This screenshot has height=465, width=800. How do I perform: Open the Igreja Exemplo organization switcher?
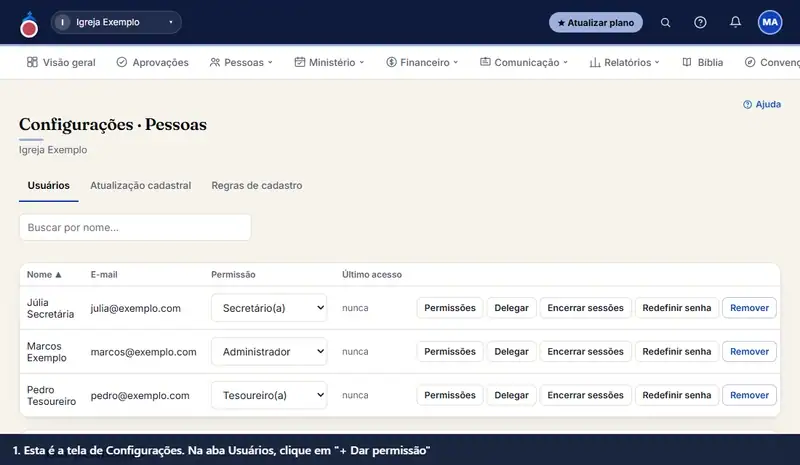pyautogui.click(x=116, y=22)
